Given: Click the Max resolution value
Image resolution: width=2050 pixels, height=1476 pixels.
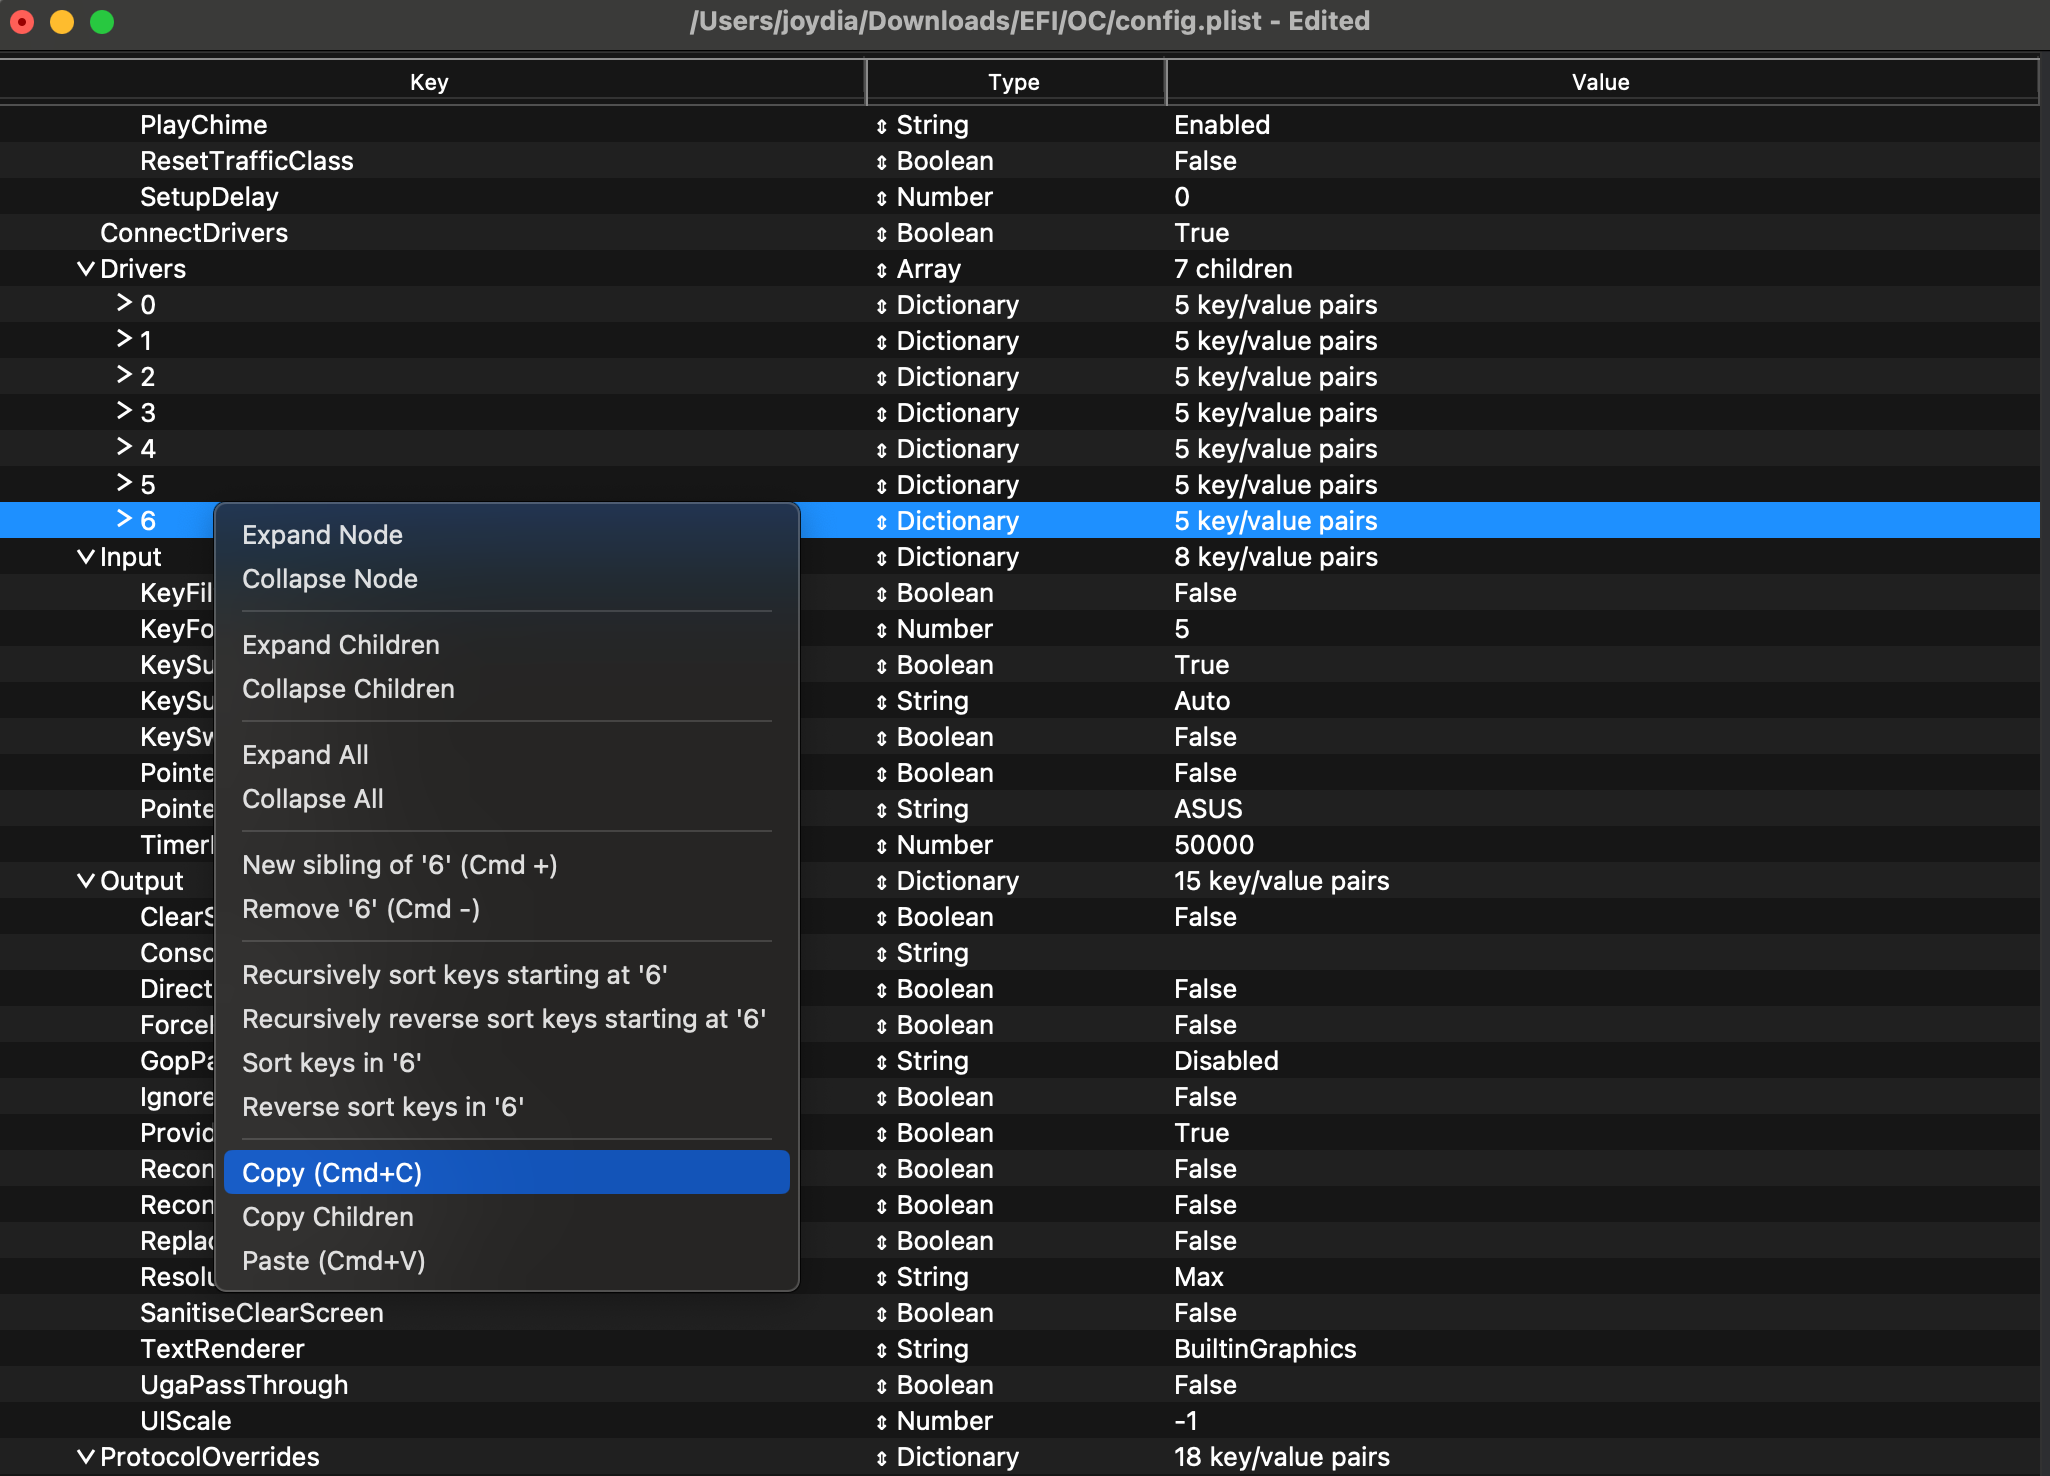Looking at the screenshot, I should pyautogui.click(x=1199, y=1277).
